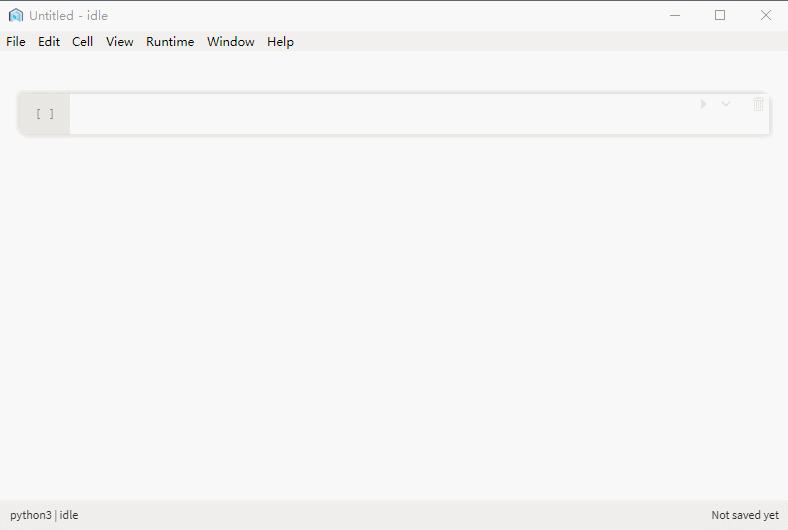Viewport: 788px width, 530px height.
Task: Focus the empty code cell input area
Action: [380, 114]
